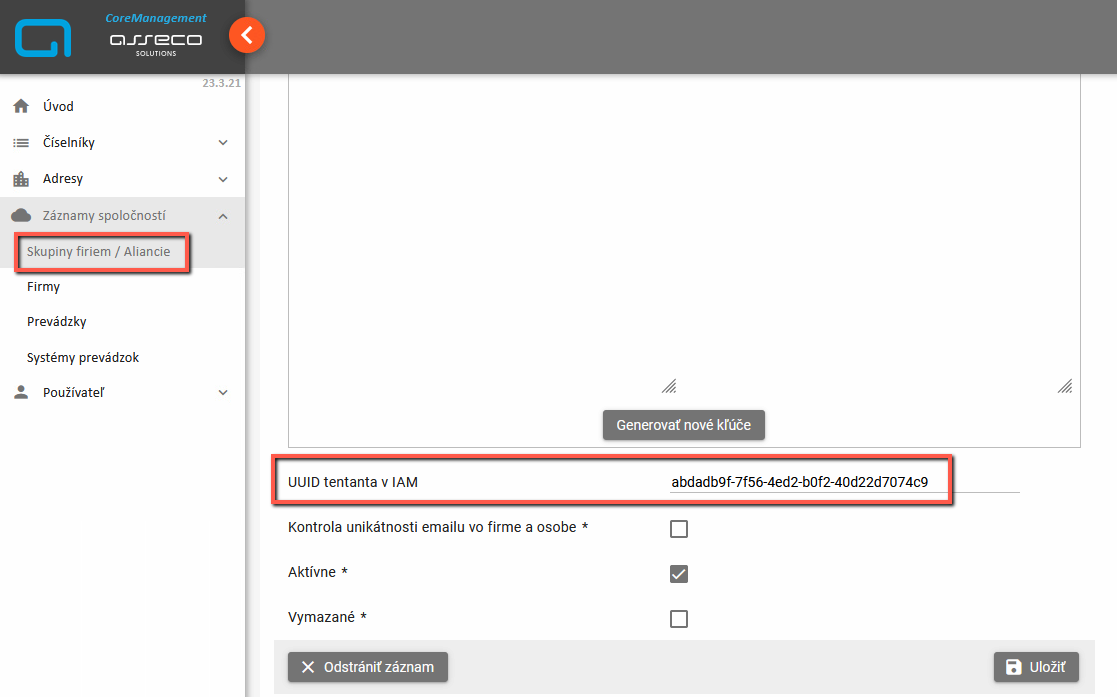Click the cloud icon beside Záznamy spoločností
Viewport: 1117px width, 697px height.
point(21,216)
